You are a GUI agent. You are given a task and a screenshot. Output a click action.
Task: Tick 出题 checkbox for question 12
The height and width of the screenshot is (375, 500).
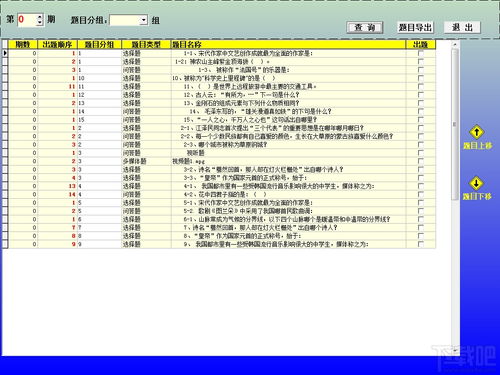click(x=421, y=95)
